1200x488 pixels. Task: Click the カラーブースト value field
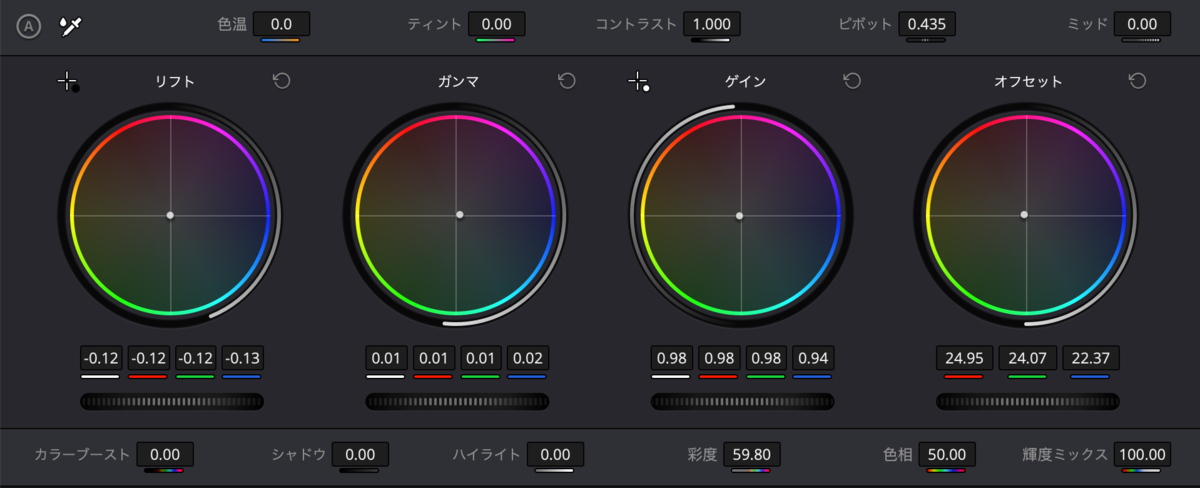point(165,454)
